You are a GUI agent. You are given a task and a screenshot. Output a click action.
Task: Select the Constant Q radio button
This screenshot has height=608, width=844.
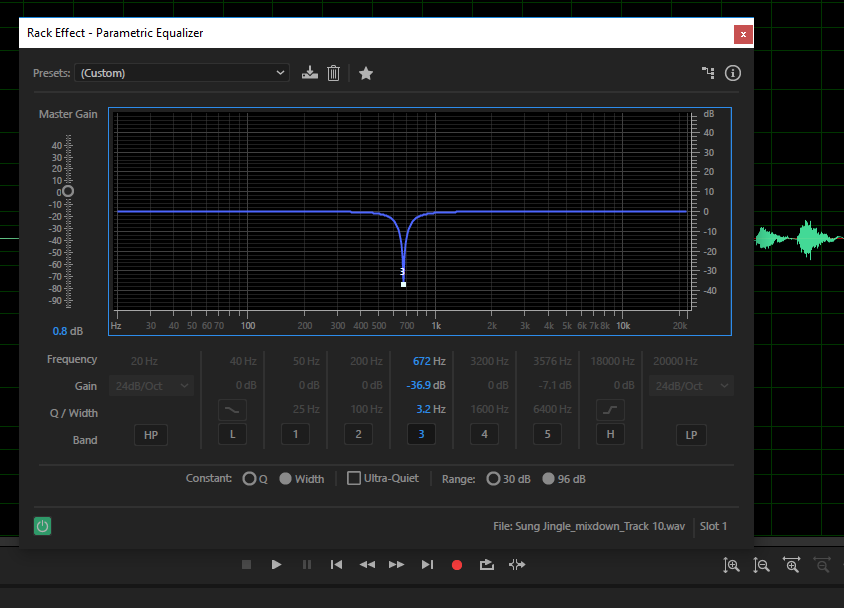(249, 478)
